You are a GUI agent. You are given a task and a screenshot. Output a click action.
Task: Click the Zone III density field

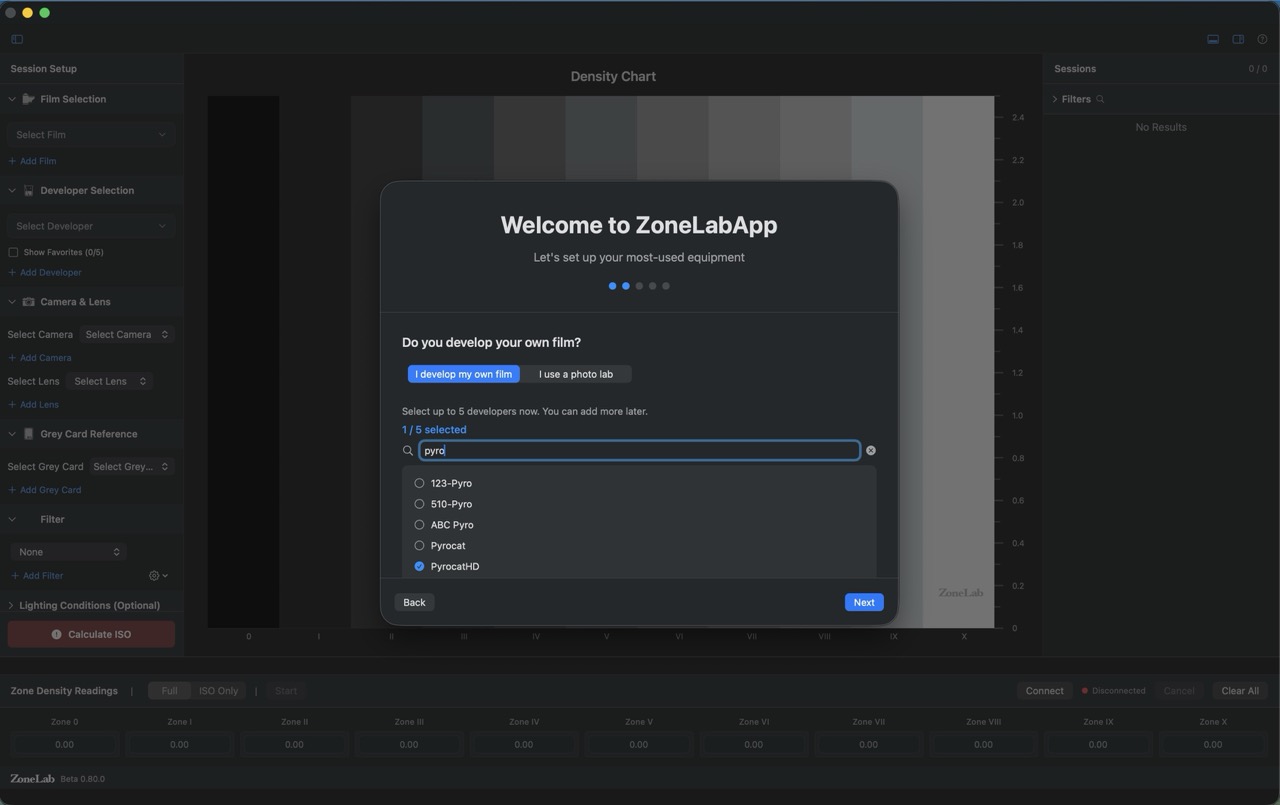click(x=409, y=744)
